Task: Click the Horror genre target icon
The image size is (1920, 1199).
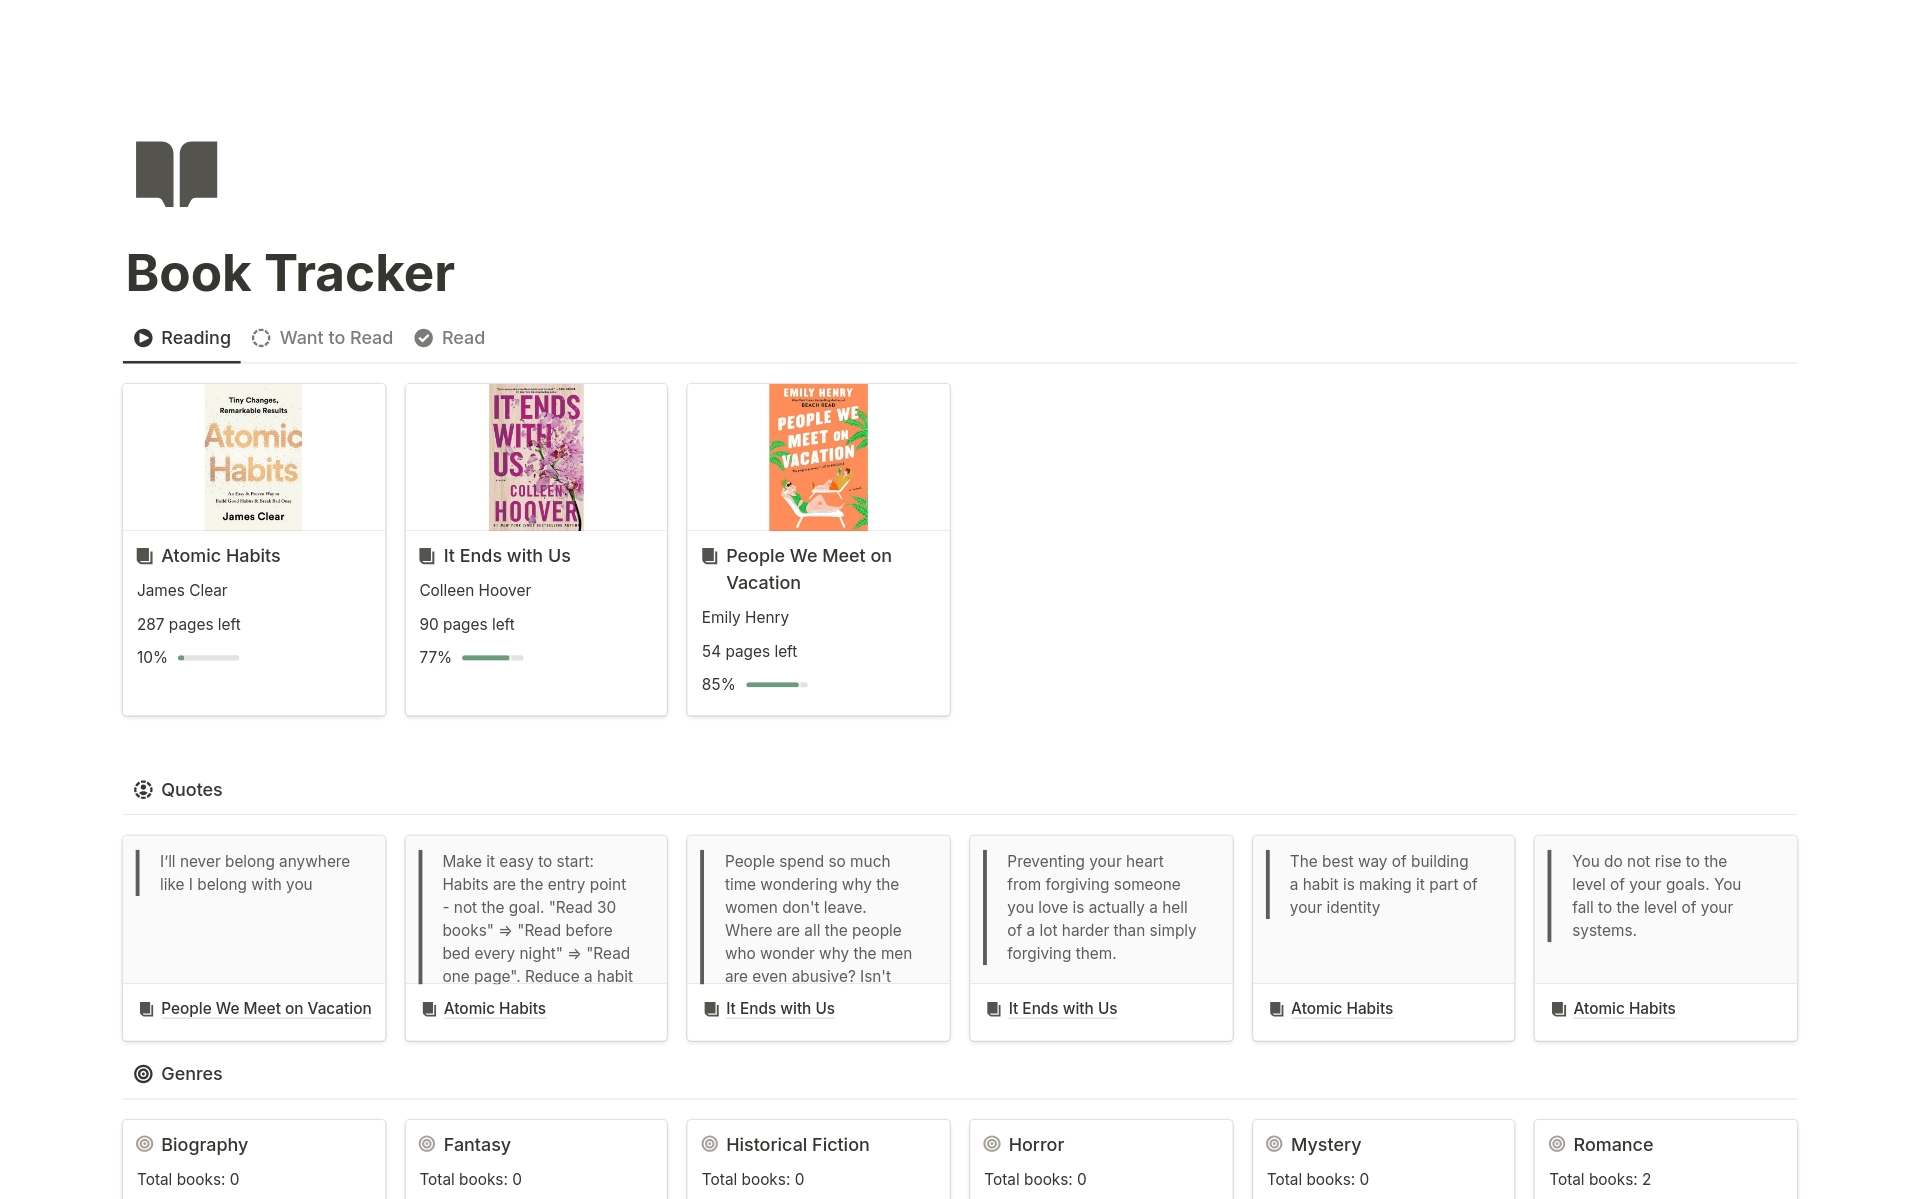Action: pyautogui.click(x=991, y=1144)
